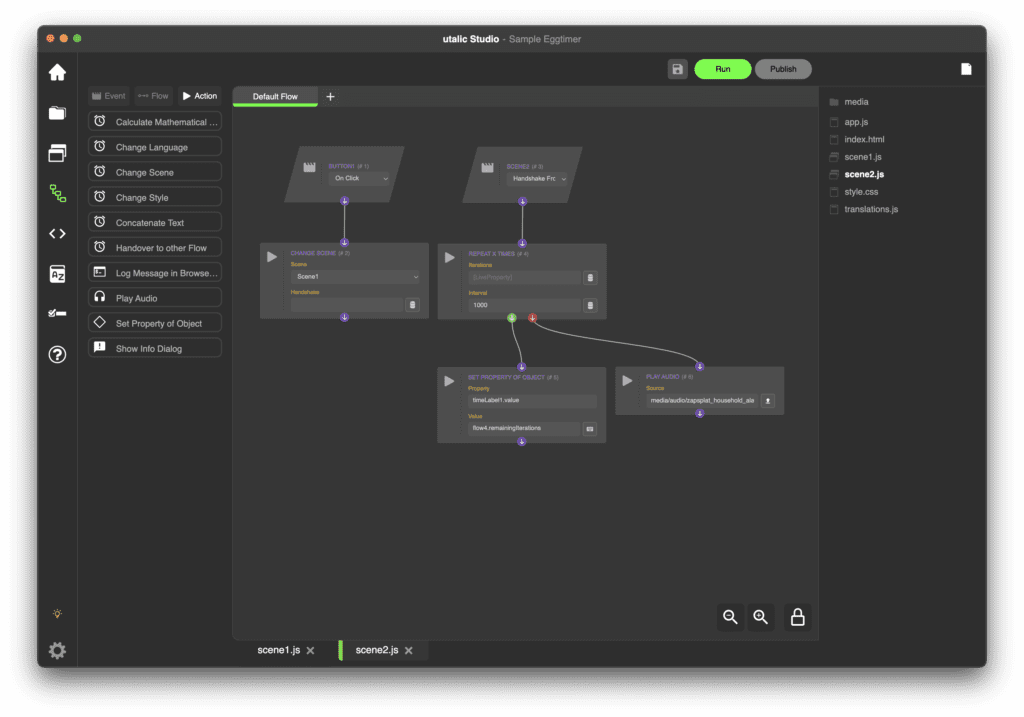This screenshot has height=717, width=1024.
Task: Click the save disk icon
Action: click(x=677, y=69)
